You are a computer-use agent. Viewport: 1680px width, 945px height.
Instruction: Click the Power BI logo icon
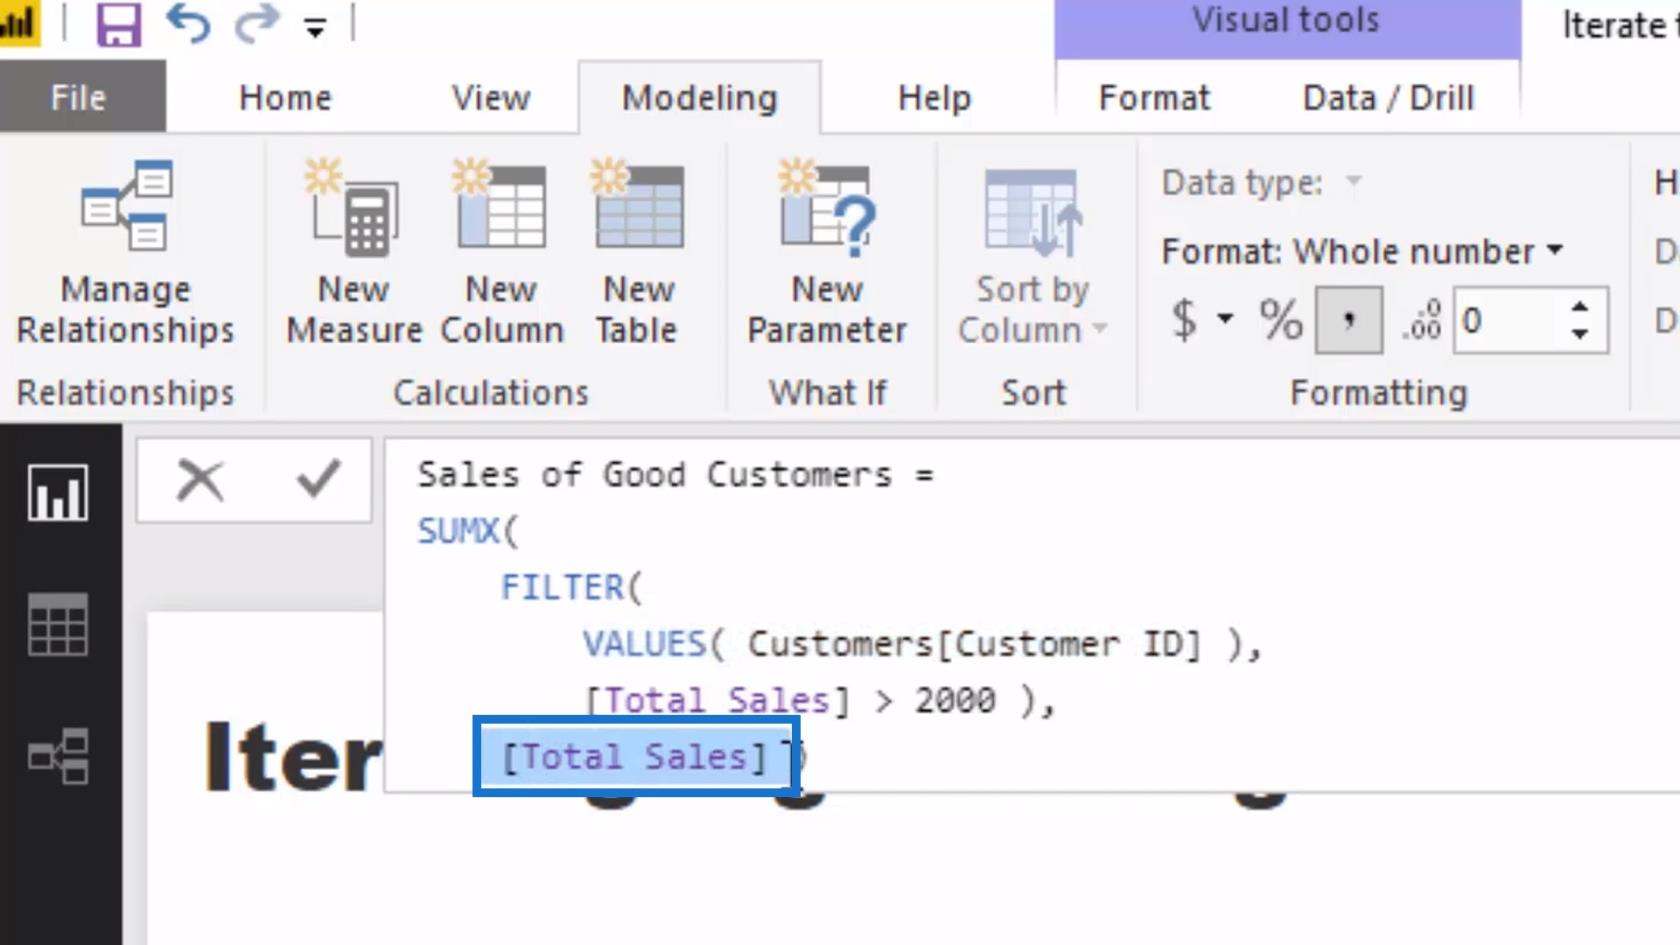pos(18,23)
